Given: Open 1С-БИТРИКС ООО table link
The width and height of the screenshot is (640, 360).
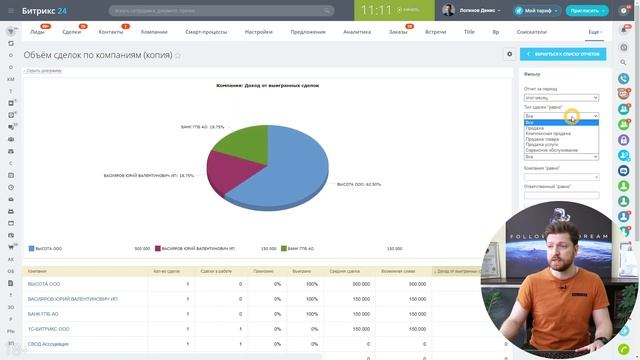Looking at the screenshot, I should [49, 329].
